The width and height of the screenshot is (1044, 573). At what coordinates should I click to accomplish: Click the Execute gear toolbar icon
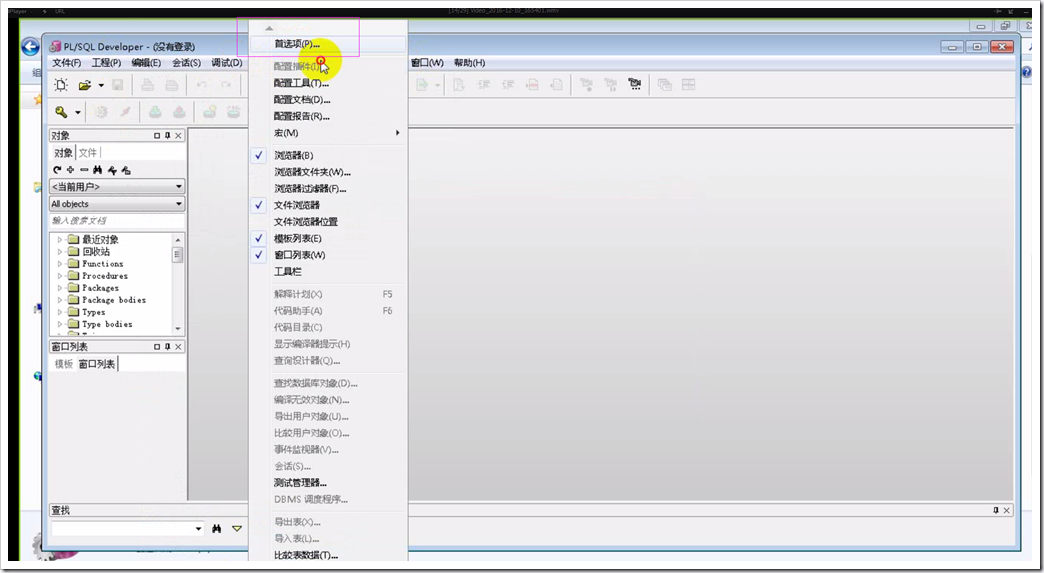click(101, 112)
